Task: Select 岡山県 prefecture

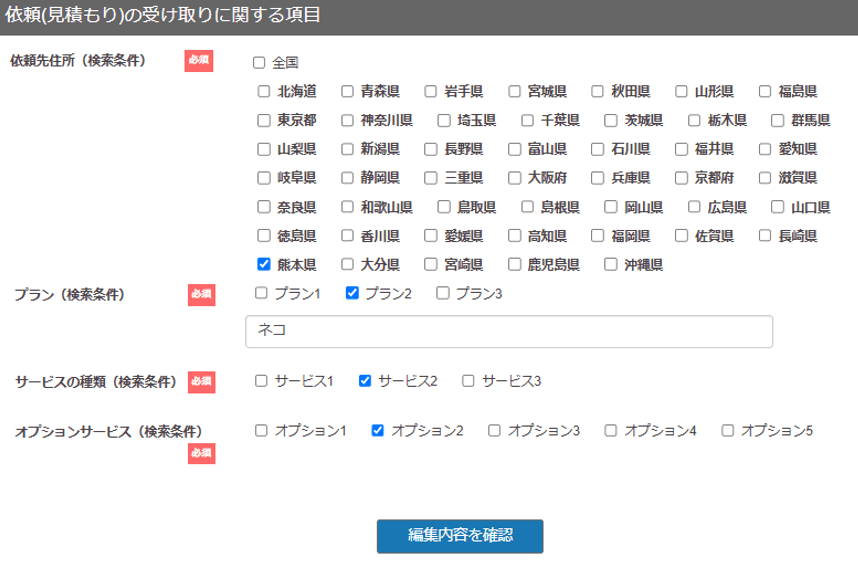Action: (x=611, y=207)
